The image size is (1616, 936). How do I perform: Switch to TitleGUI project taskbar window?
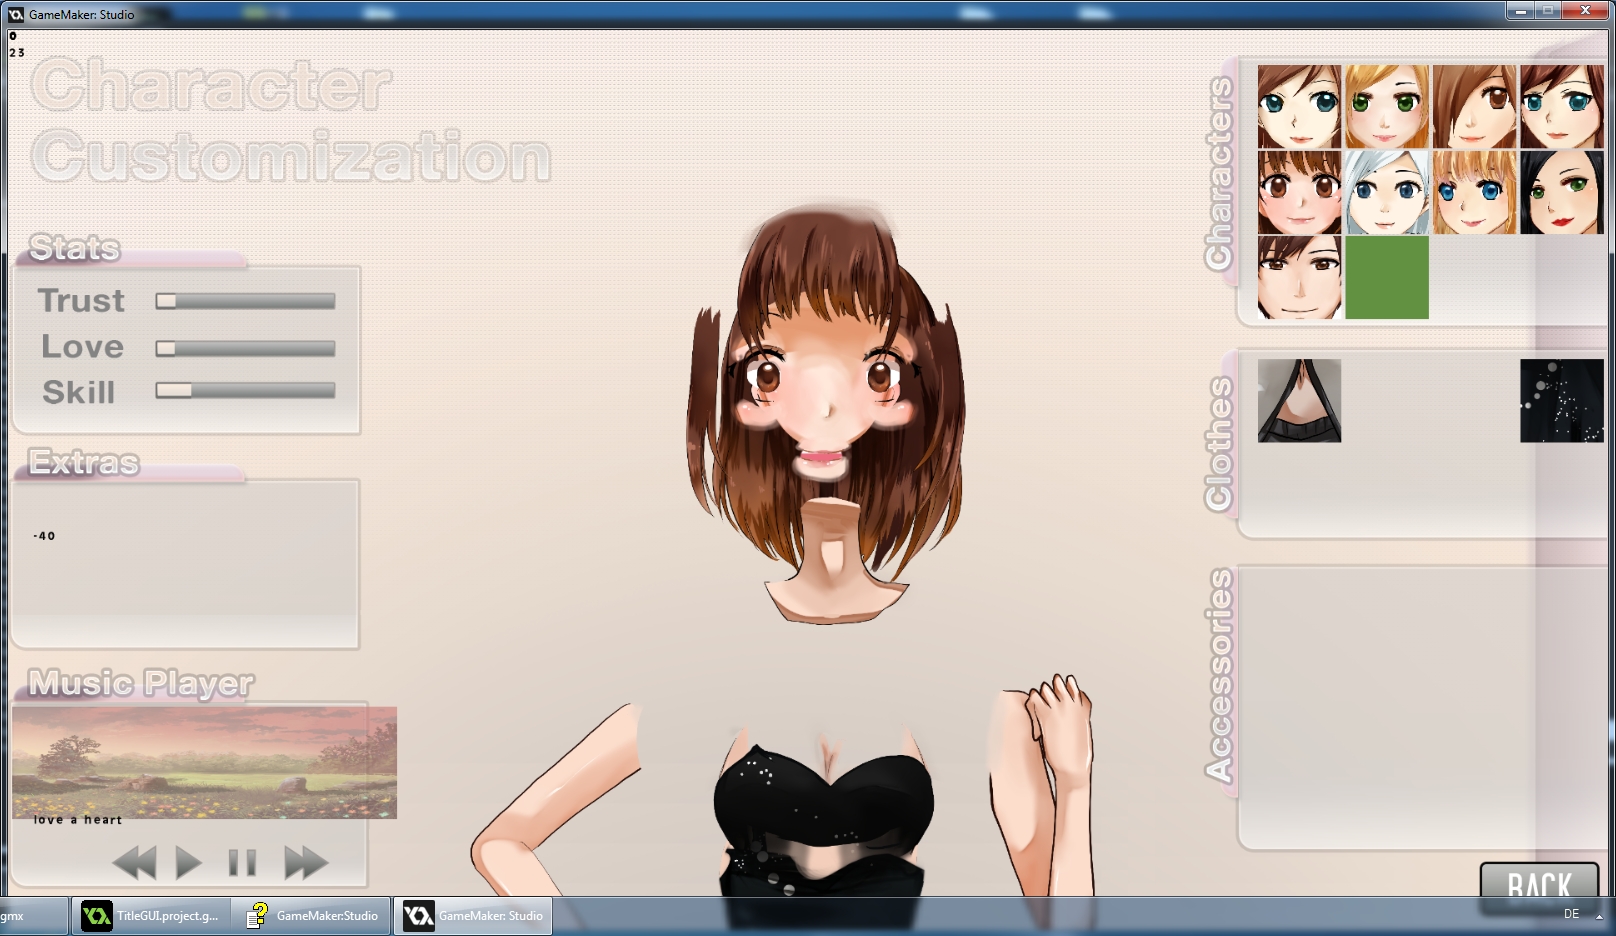coord(151,916)
